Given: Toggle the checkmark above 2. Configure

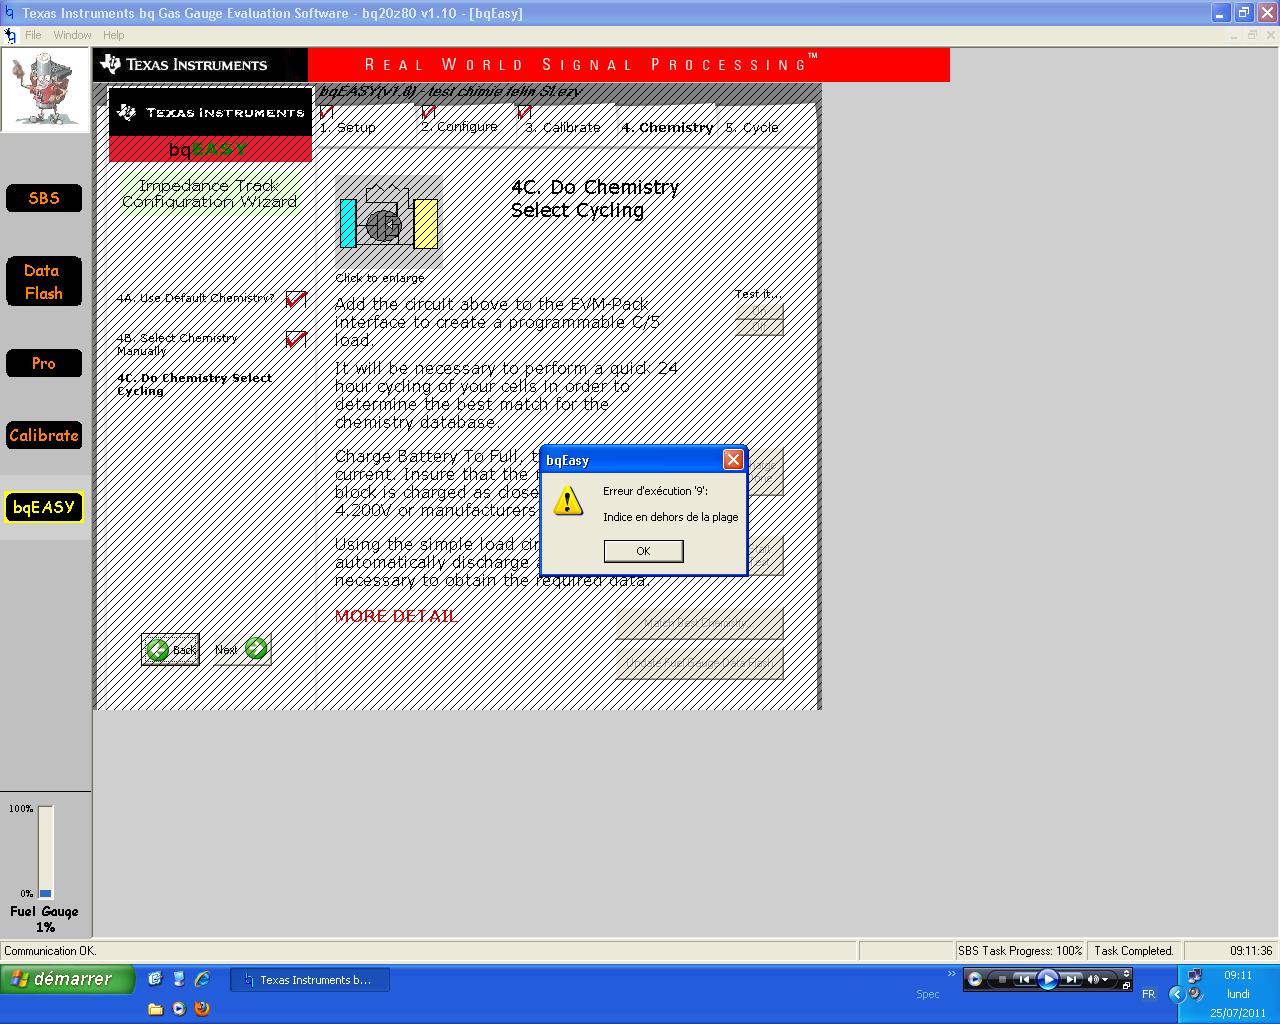Looking at the screenshot, I should (x=428, y=111).
